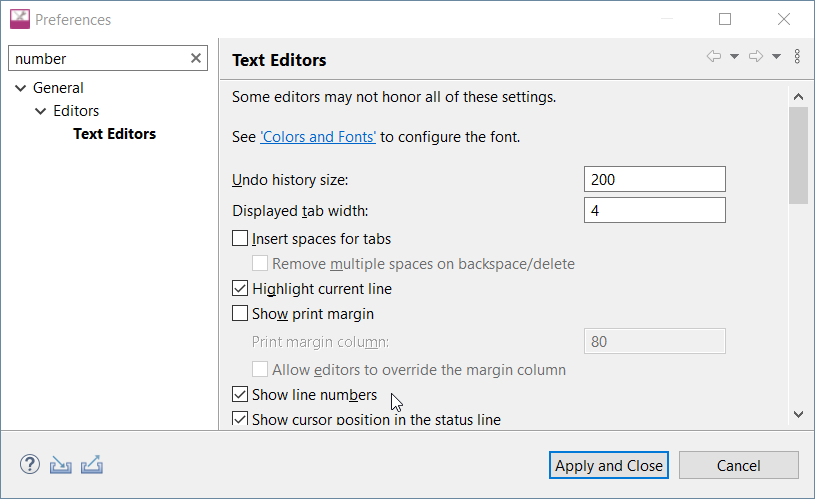Click the Forward navigation arrow icon
The height and width of the screenshot is (499, 815).
(756, 57)
